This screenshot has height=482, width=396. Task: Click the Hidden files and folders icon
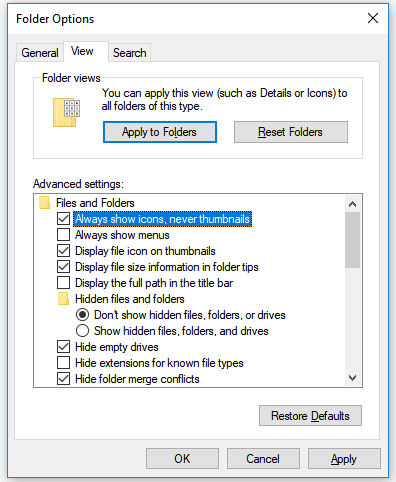(x=63, y=299)
